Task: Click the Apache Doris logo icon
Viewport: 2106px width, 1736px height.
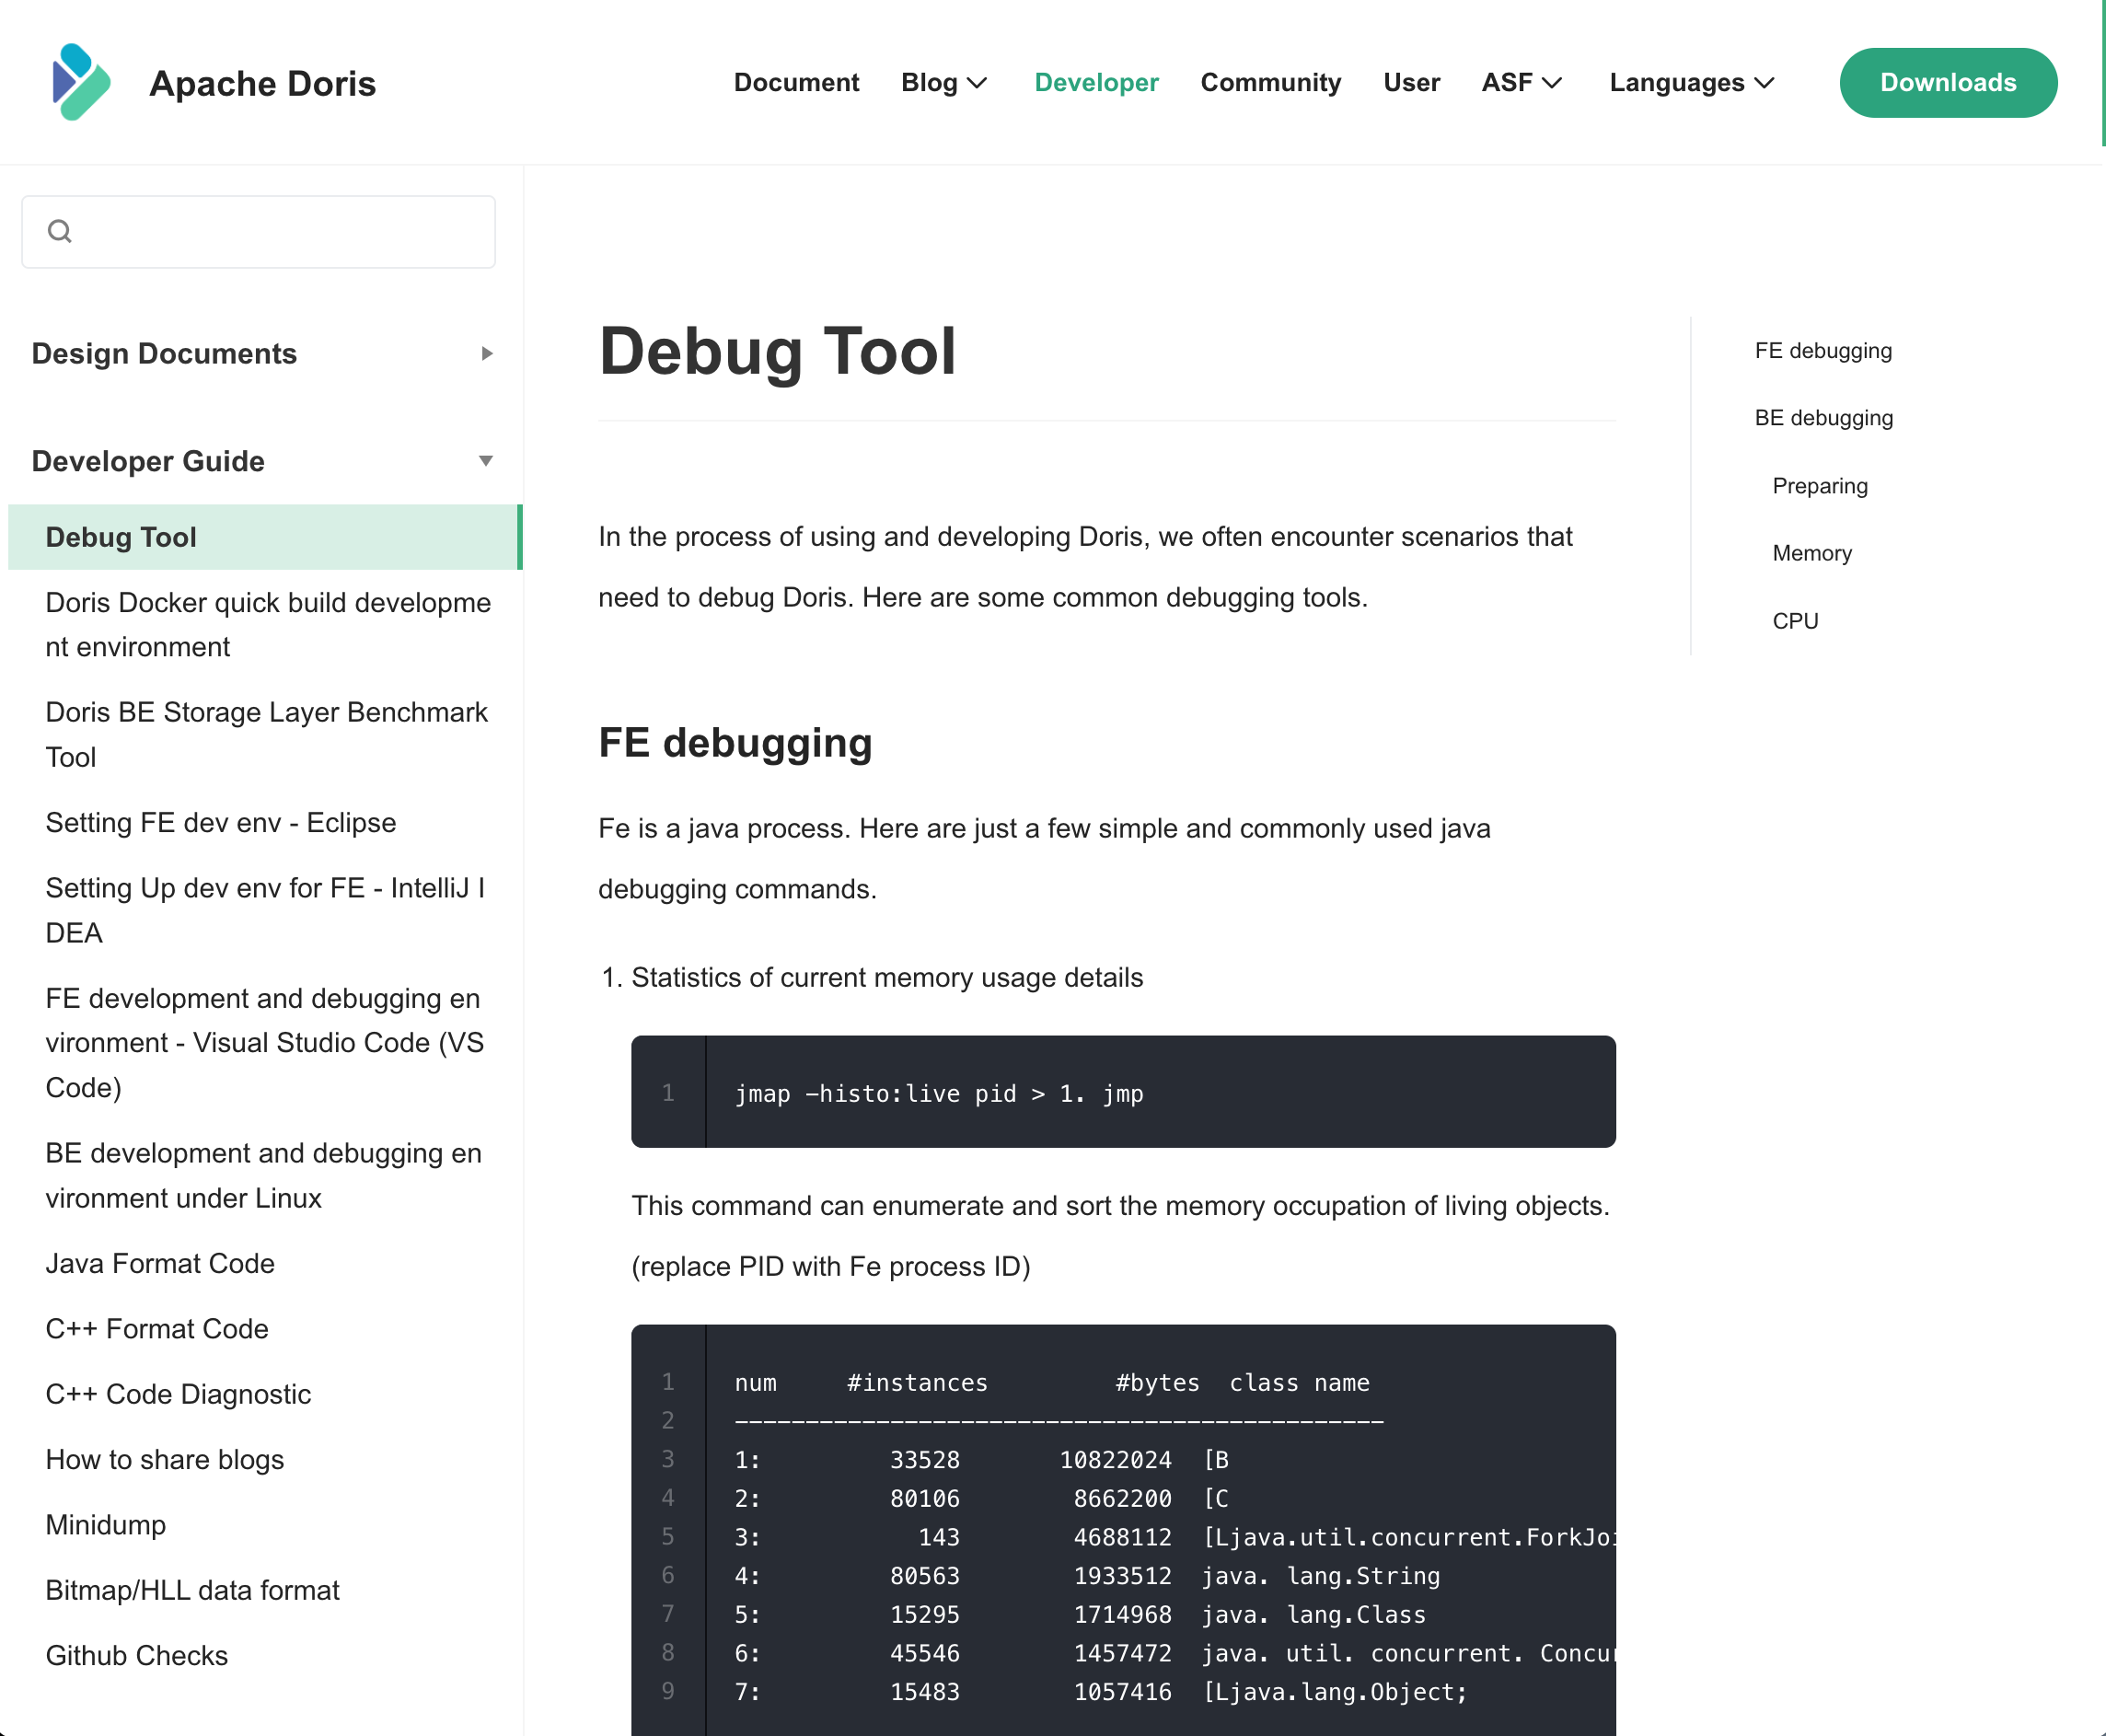Action: (x=81, y=82)
